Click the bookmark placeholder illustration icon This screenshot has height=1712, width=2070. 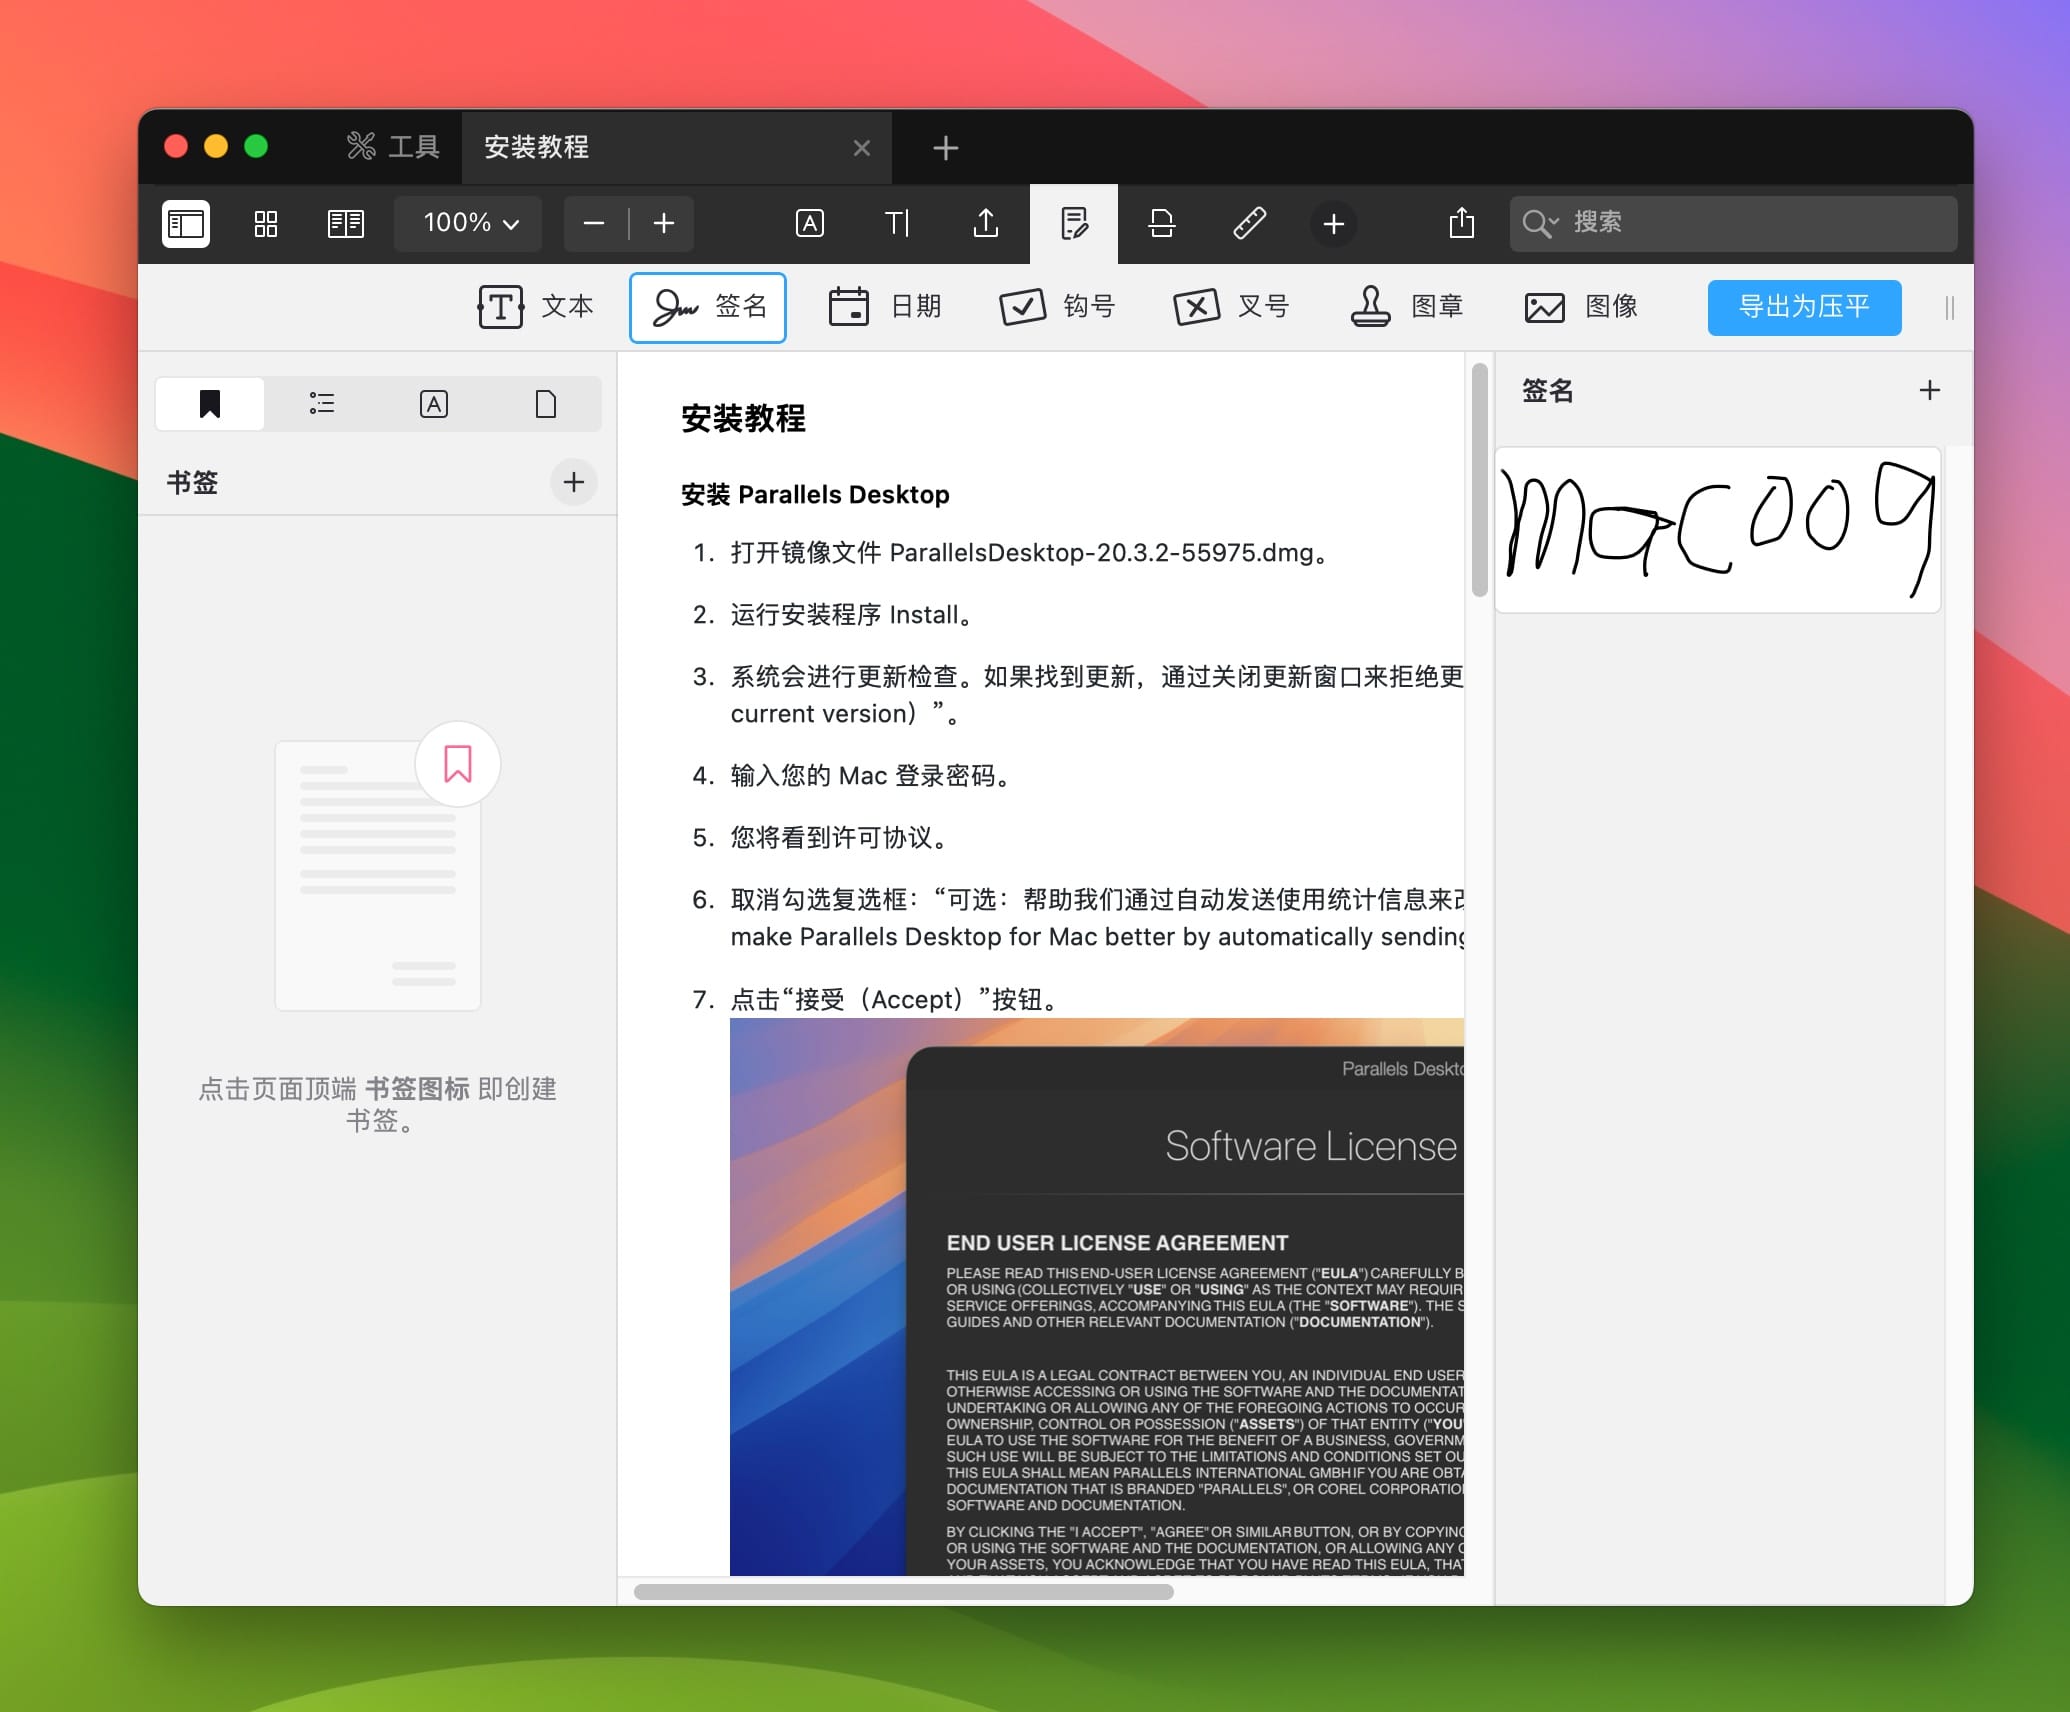(x=458, y=764)
